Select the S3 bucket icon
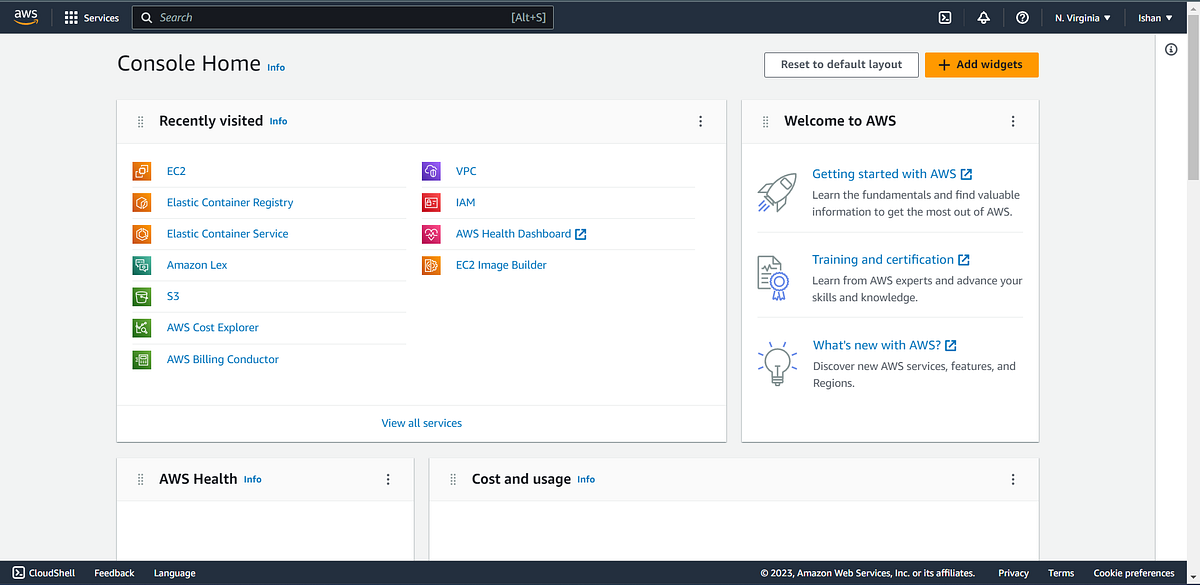Screen dimensions: 1200x585 coord(141,296)
